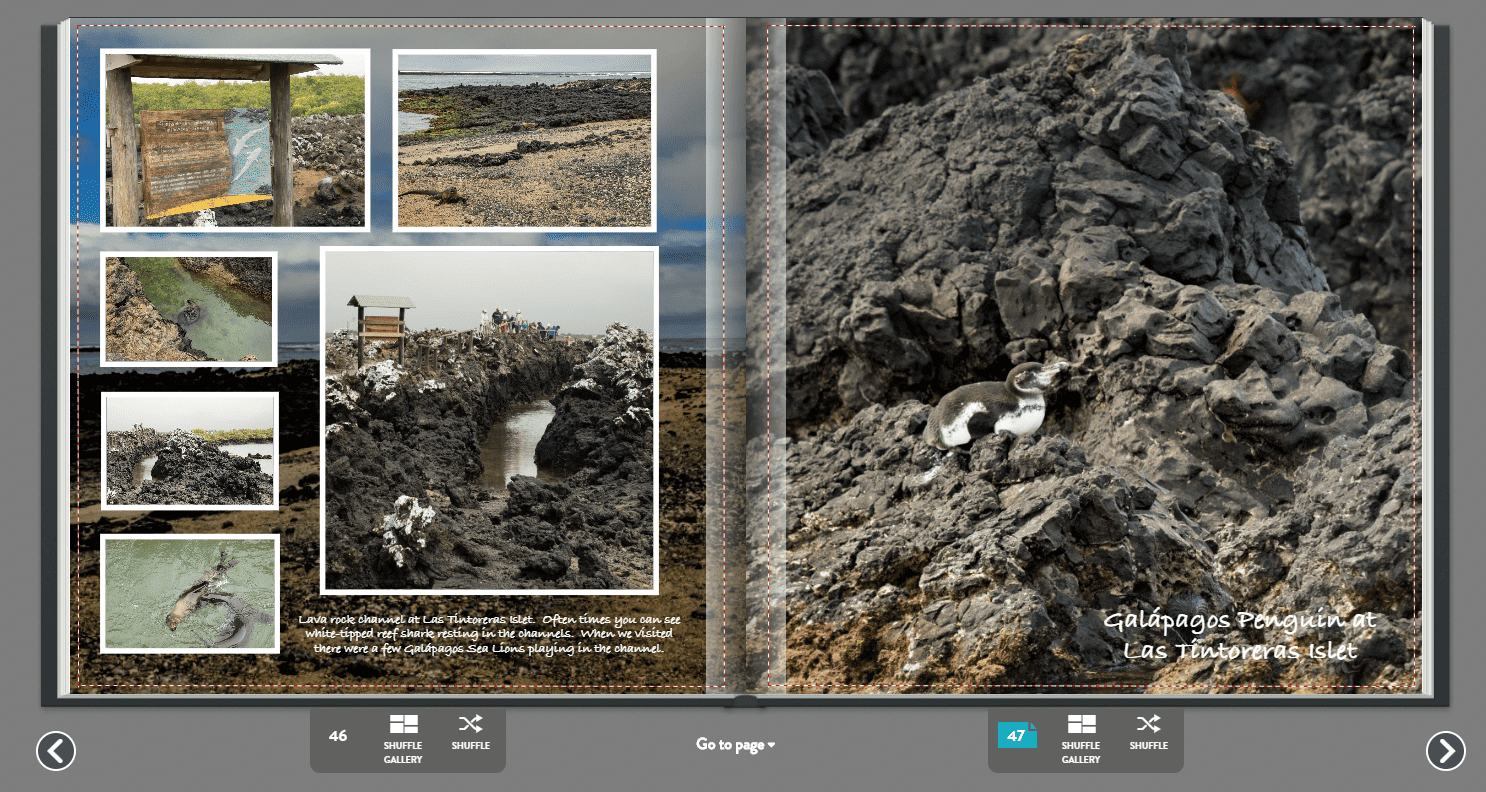
Task: Shuffle the layout of page 47
Action: (1148, 732)
